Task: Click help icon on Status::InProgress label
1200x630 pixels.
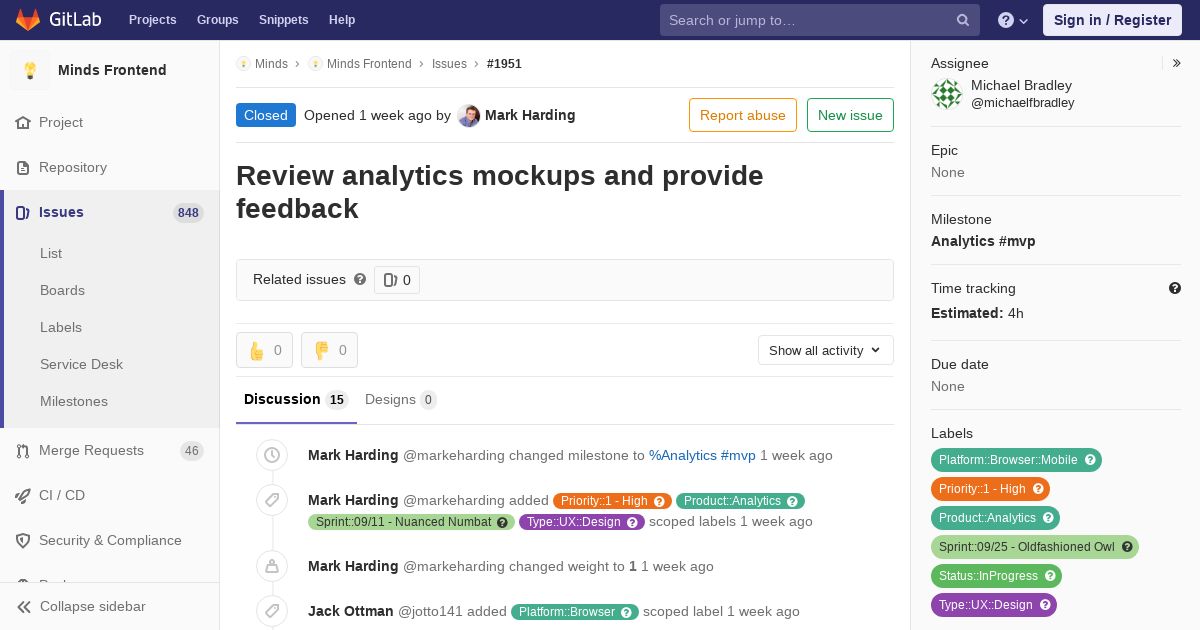Action: [1050, 576]
